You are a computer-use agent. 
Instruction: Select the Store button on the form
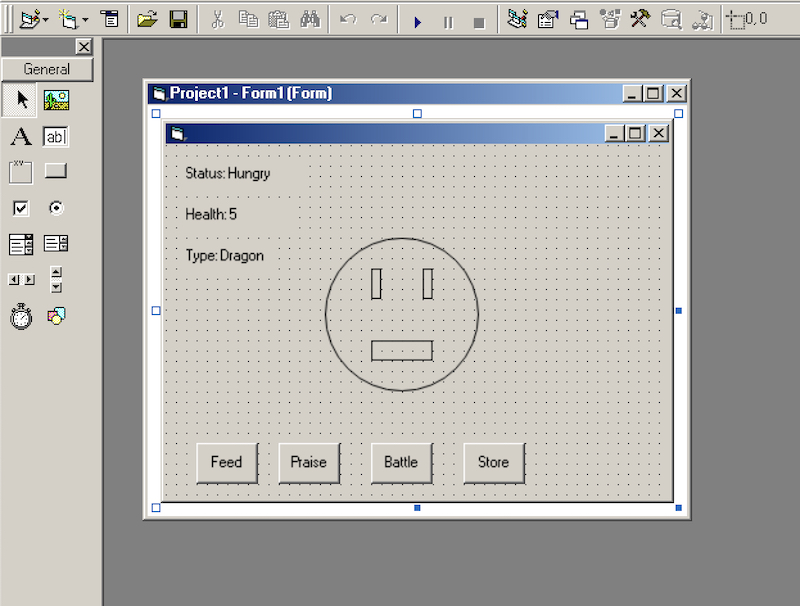493,462
